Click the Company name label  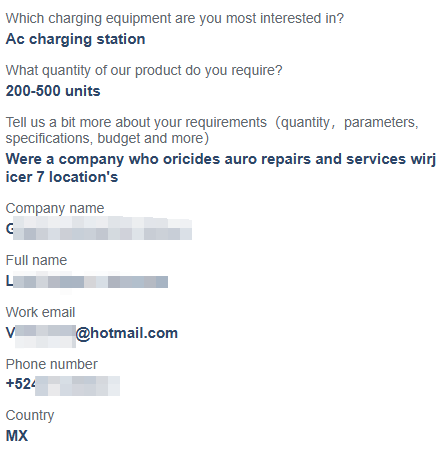[55, 208]
